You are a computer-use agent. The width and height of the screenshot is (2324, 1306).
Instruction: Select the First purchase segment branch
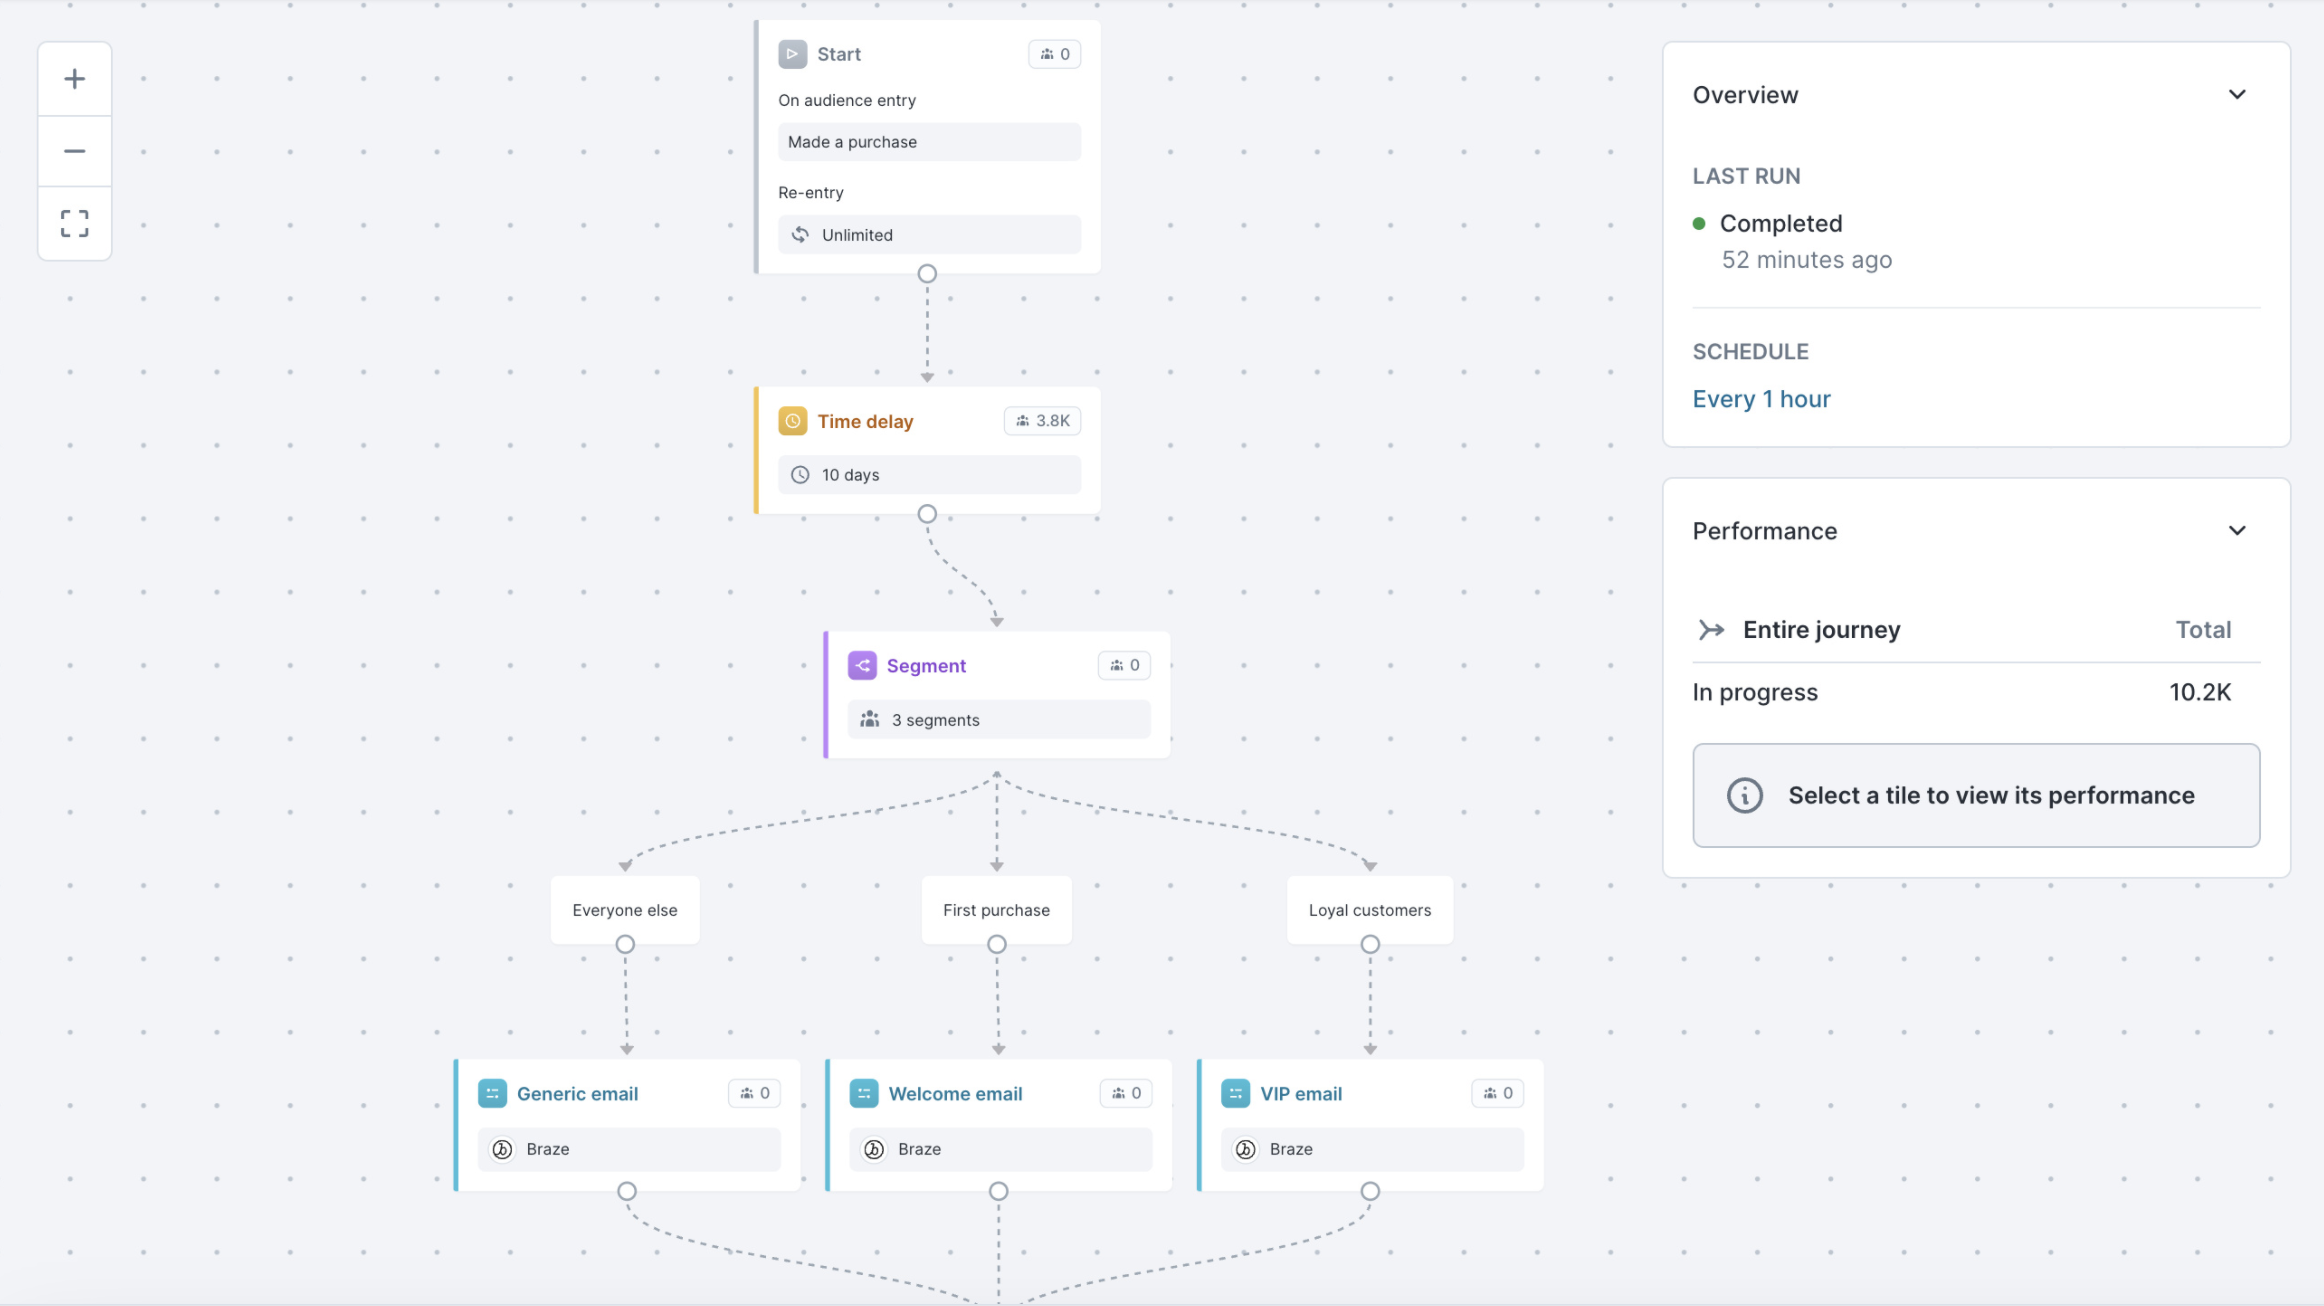click(x=996, y=908)
